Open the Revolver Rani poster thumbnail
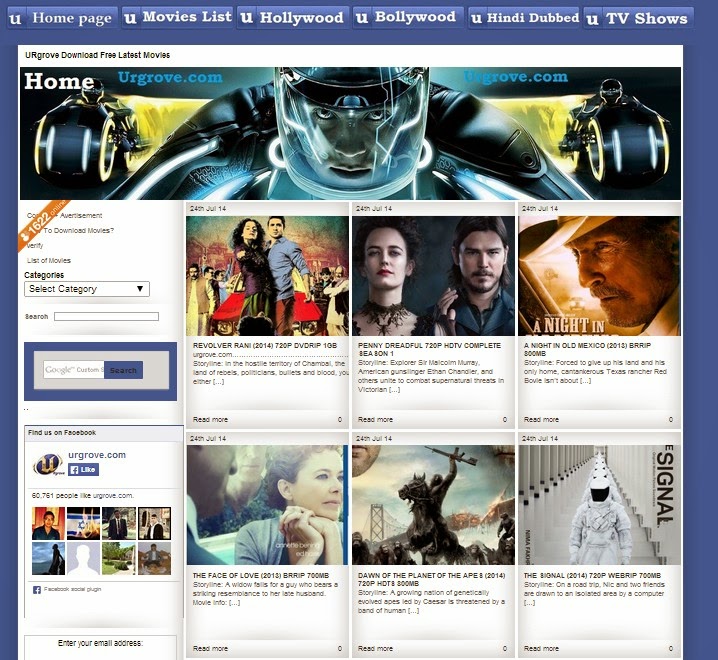This screenshot has height=660, width=718. (267, 276)
